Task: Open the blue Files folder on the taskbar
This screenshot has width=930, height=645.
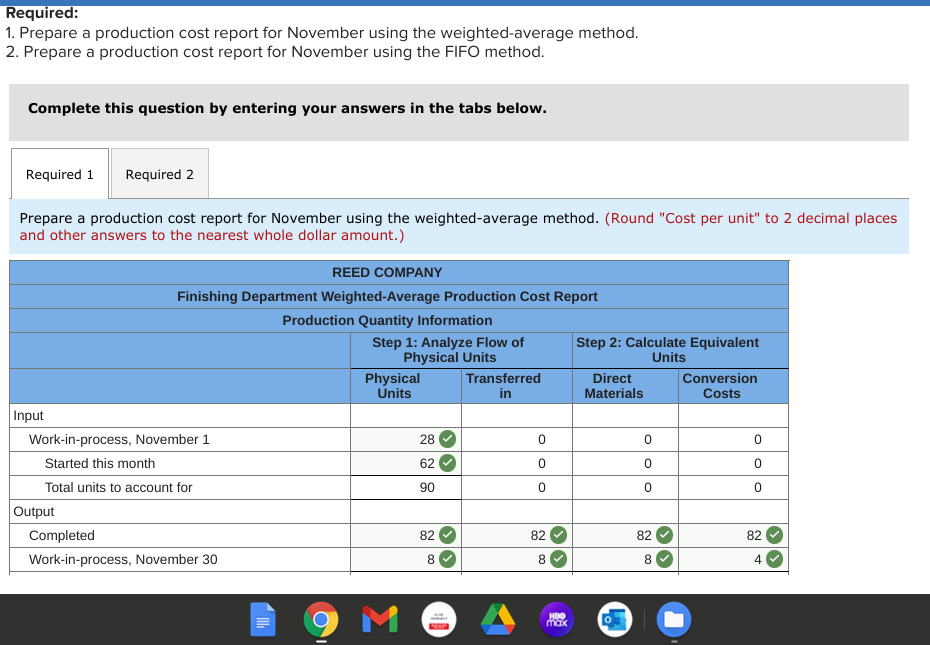Action: pyautogui.click(x=673, y=620)
